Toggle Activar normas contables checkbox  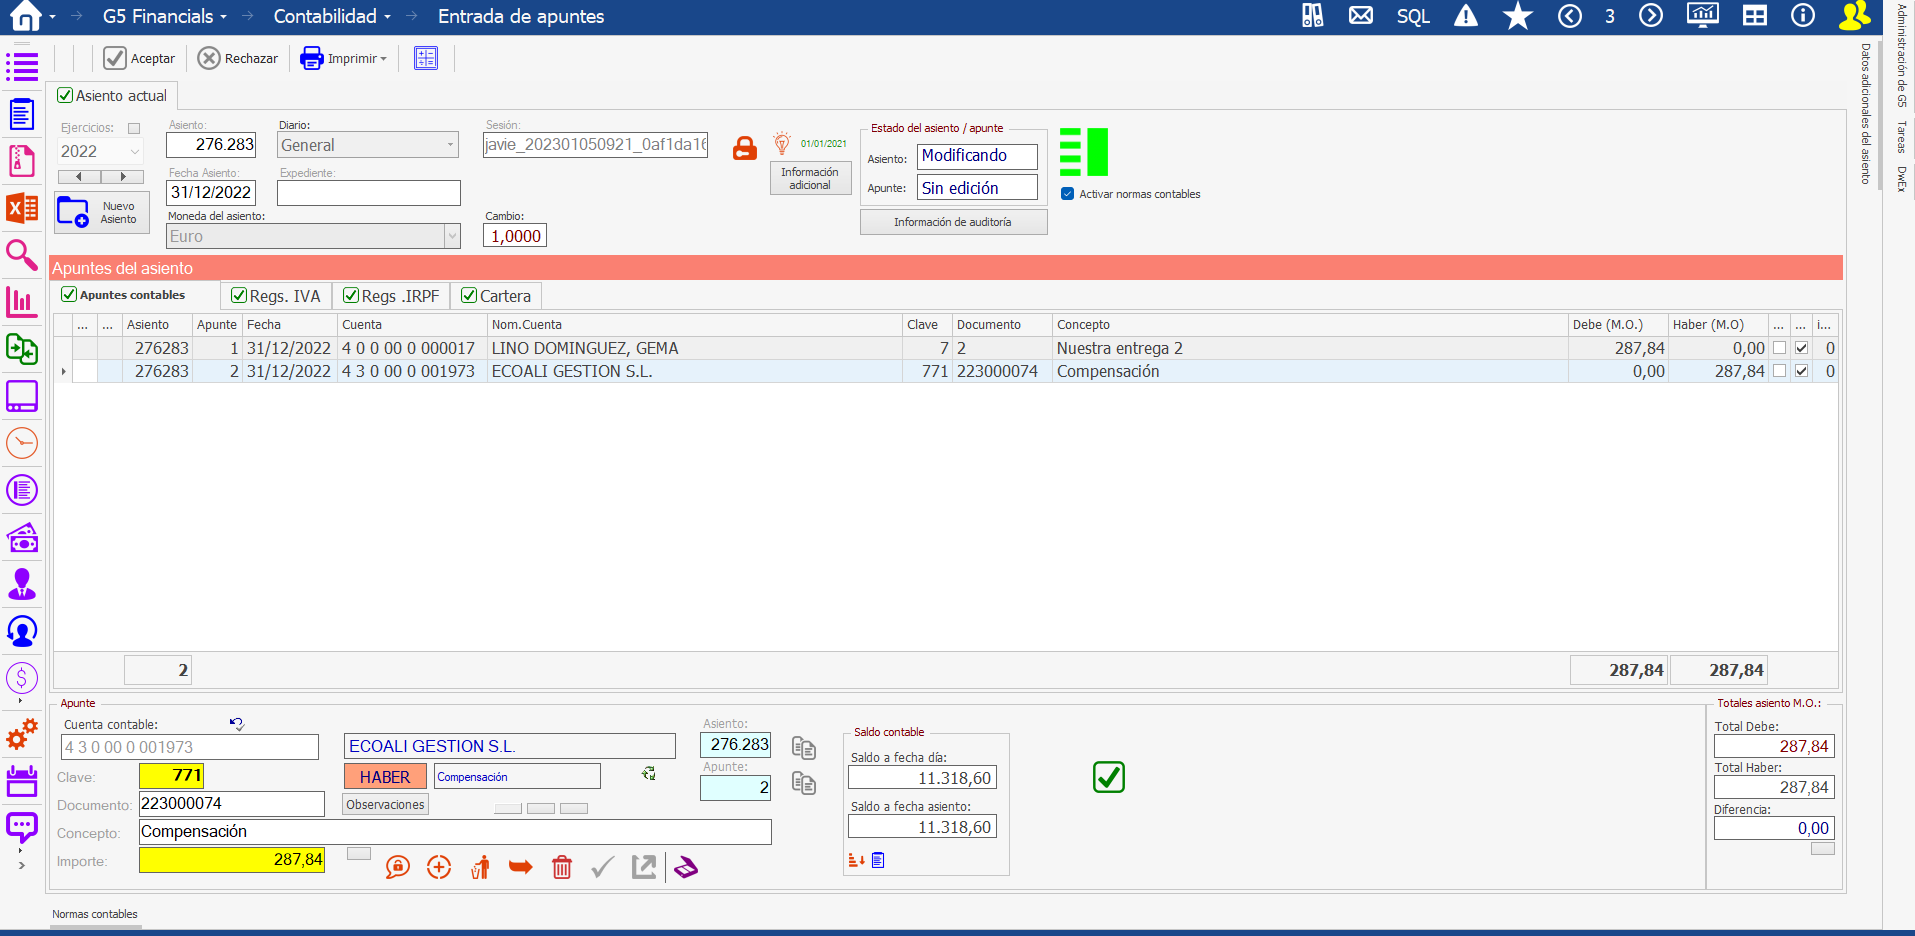(1068, 194)
